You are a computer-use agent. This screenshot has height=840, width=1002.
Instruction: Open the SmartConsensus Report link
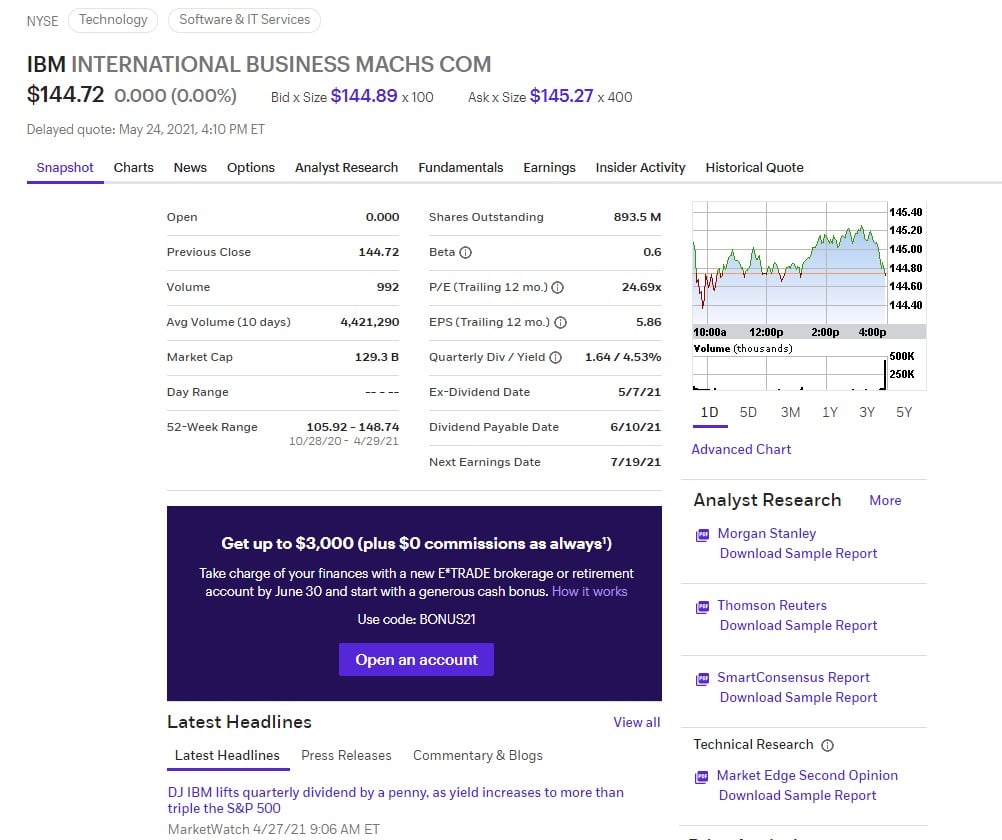794,678
